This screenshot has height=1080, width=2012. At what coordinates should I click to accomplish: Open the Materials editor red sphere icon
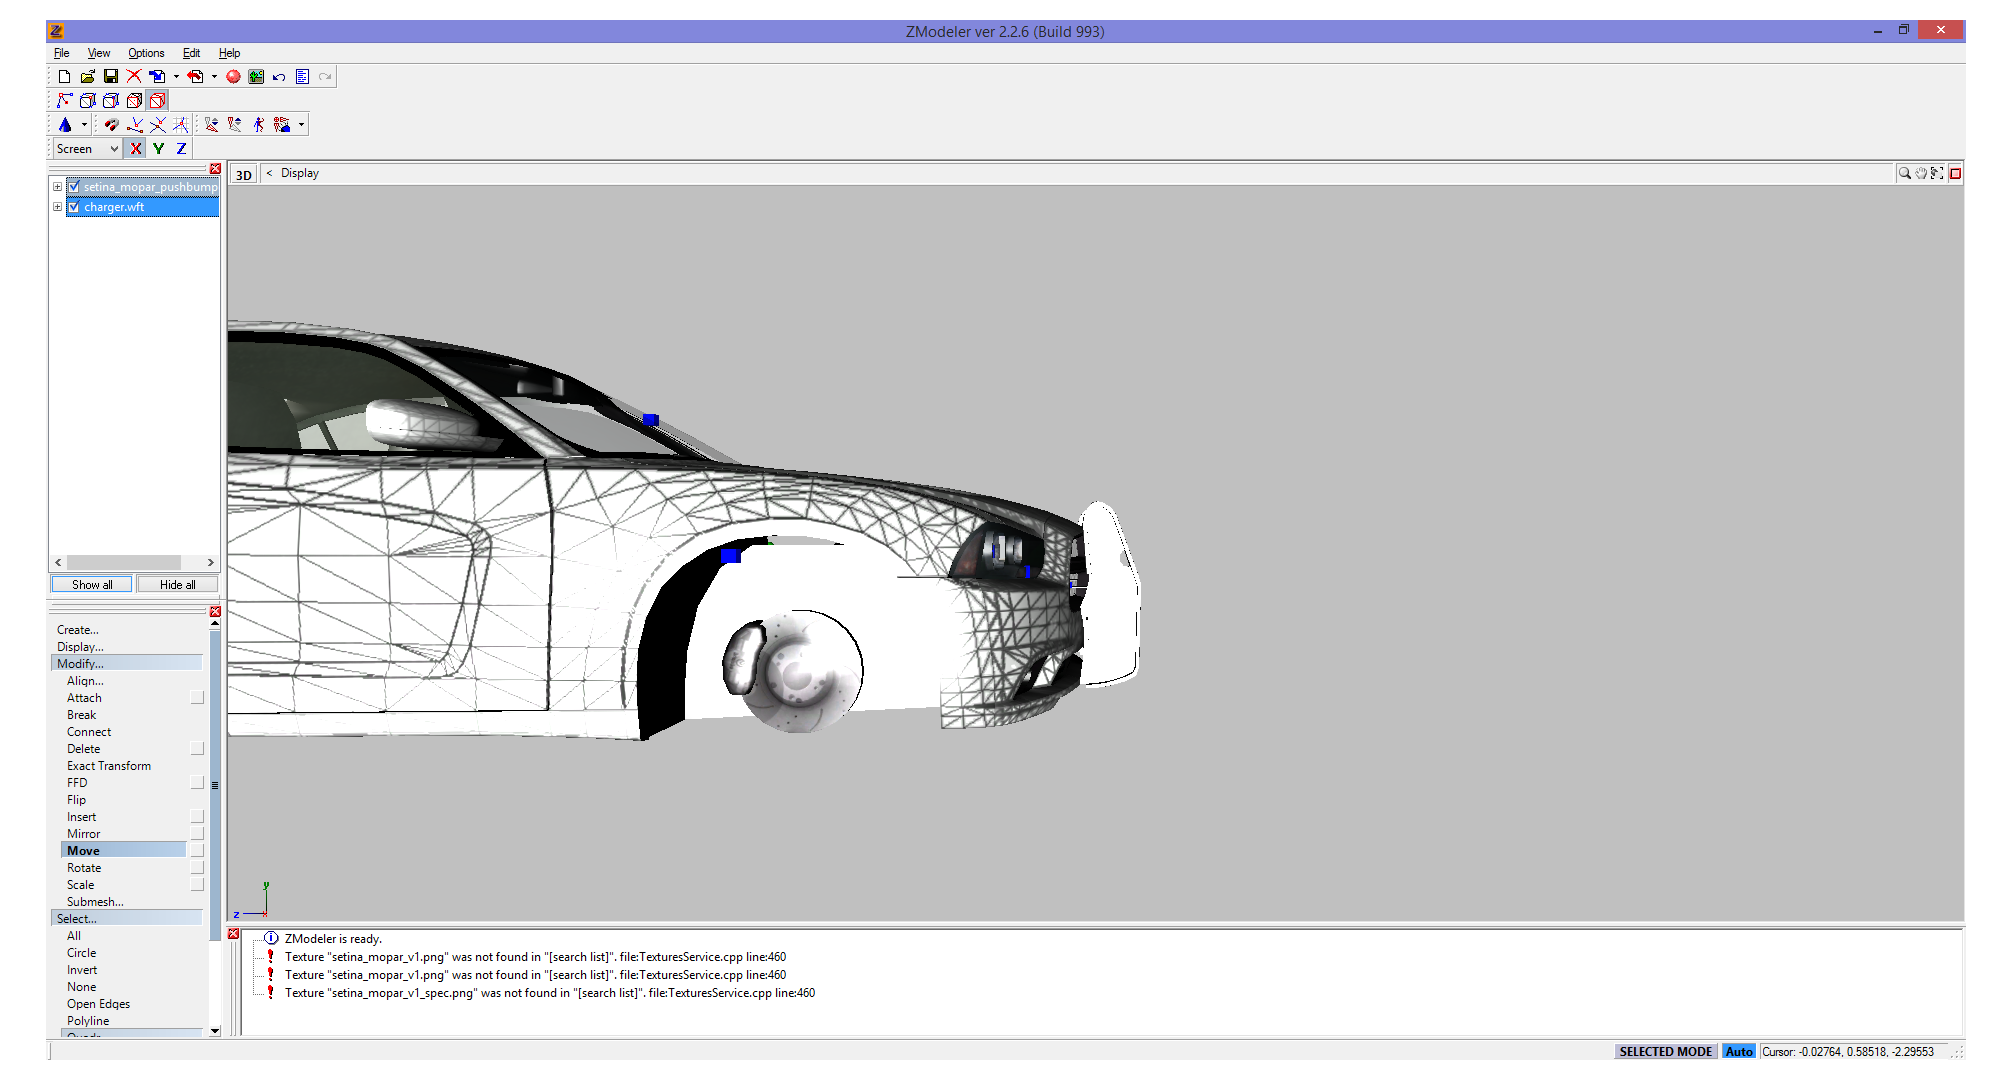pos(233,76)
